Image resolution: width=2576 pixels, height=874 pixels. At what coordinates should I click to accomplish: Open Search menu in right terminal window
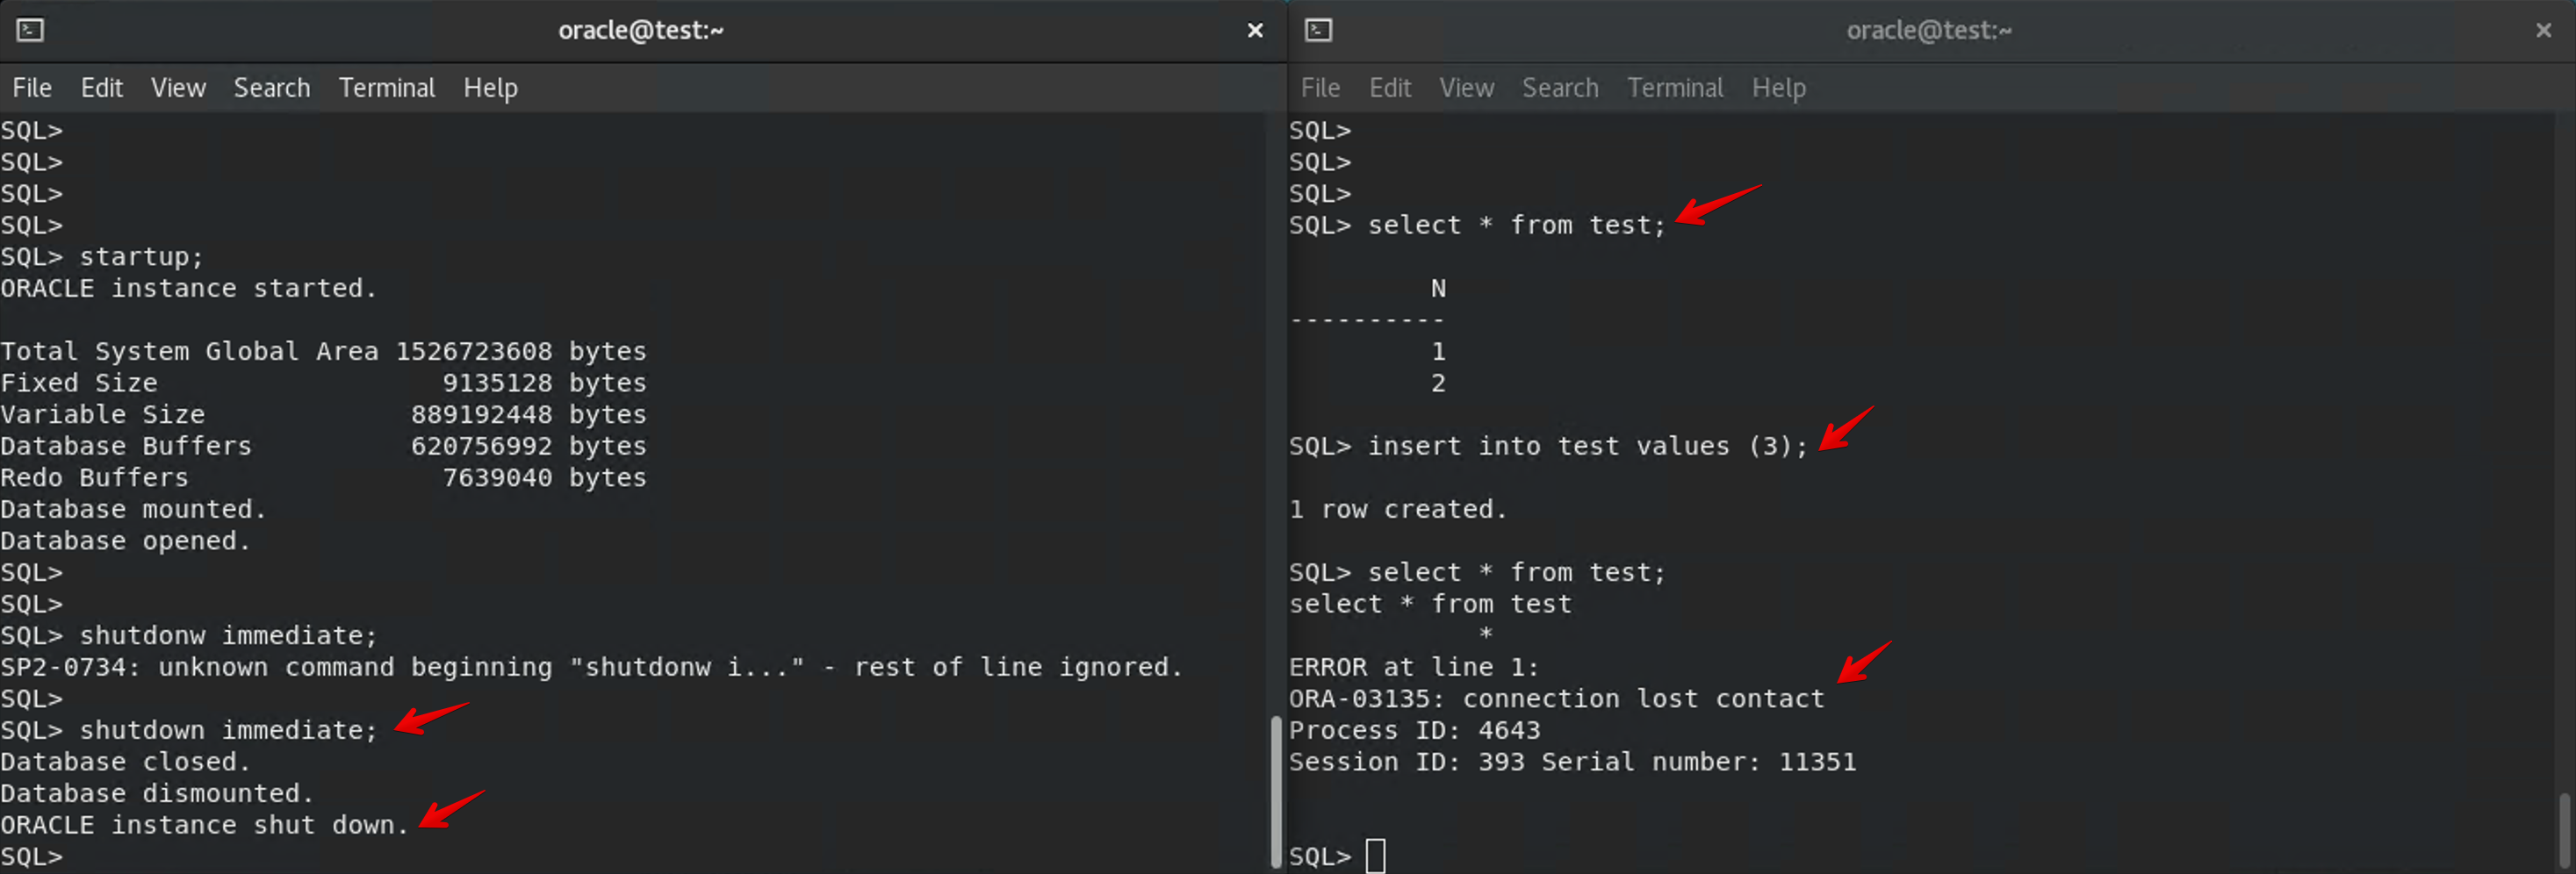click(x=1560, y=88)
